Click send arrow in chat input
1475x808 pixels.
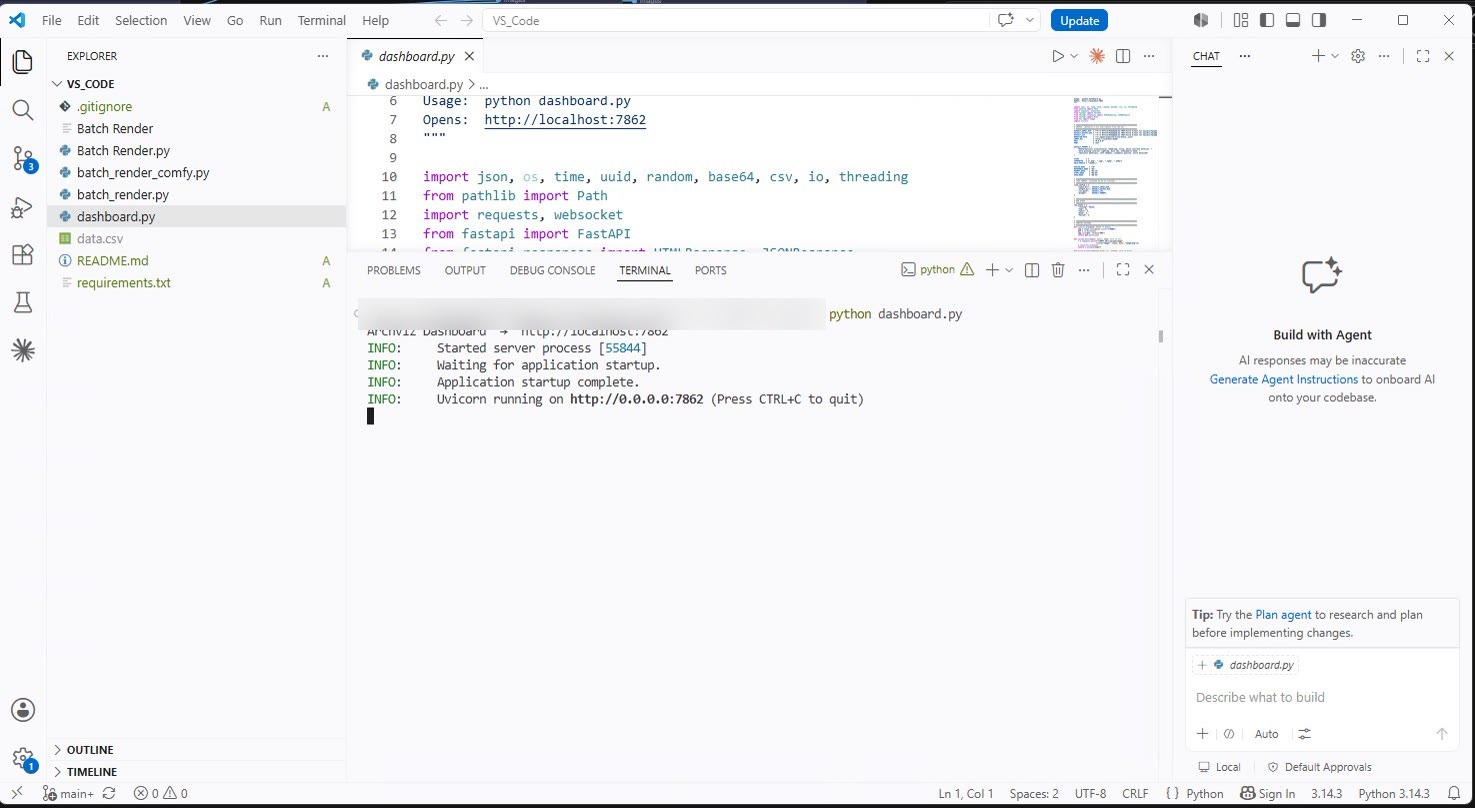[x=1442, y=734]
